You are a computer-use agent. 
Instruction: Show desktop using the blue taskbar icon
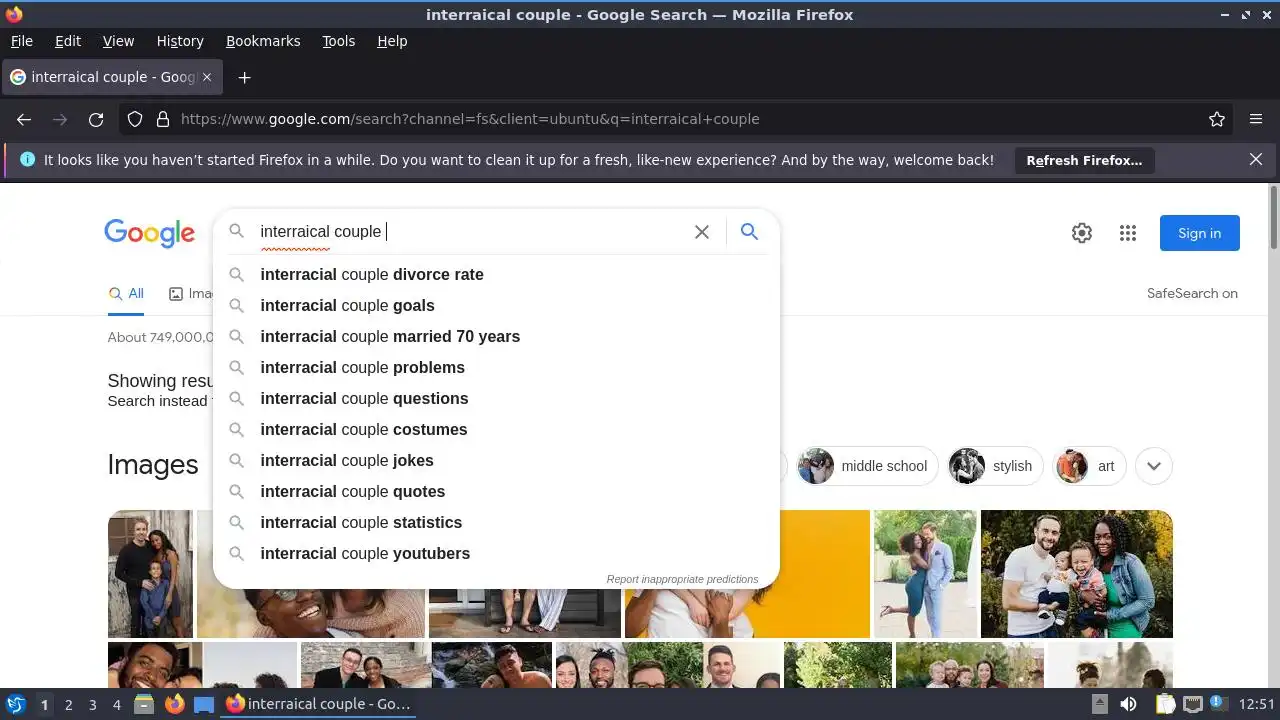pyautogui.click(x=204, y=704)
